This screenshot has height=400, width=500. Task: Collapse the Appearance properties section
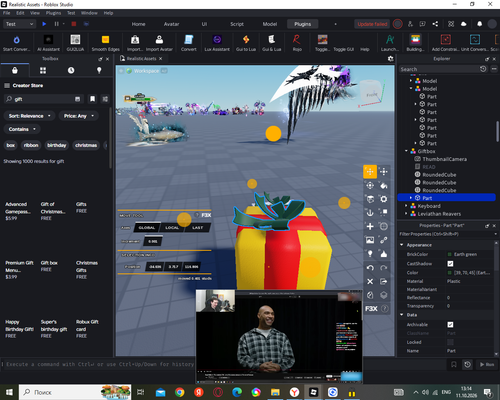tap(402, 245)
